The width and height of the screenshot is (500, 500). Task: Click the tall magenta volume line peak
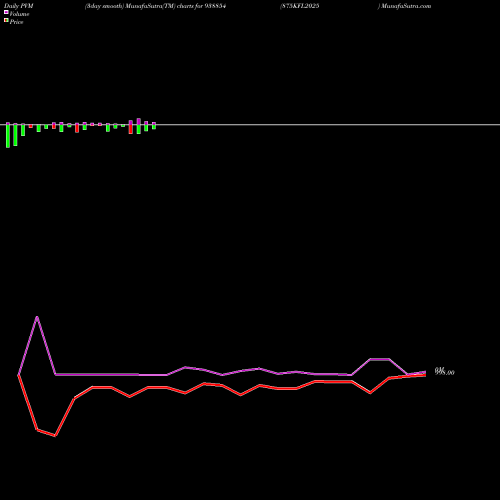[37, 317]
